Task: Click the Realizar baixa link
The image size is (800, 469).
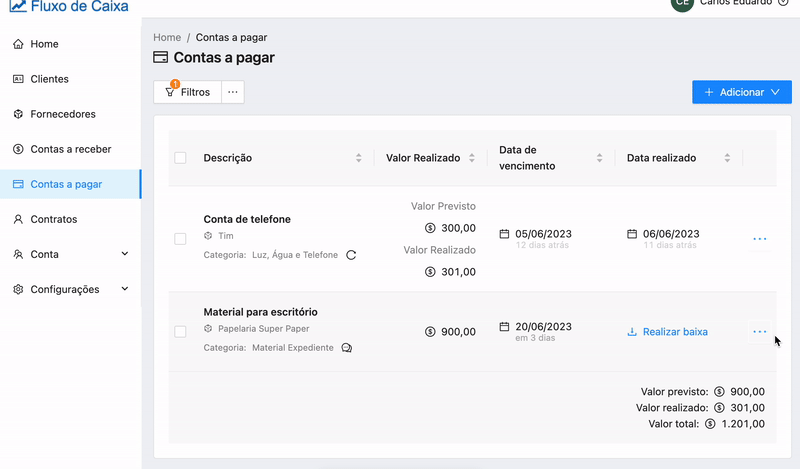Action: [667, 332]
